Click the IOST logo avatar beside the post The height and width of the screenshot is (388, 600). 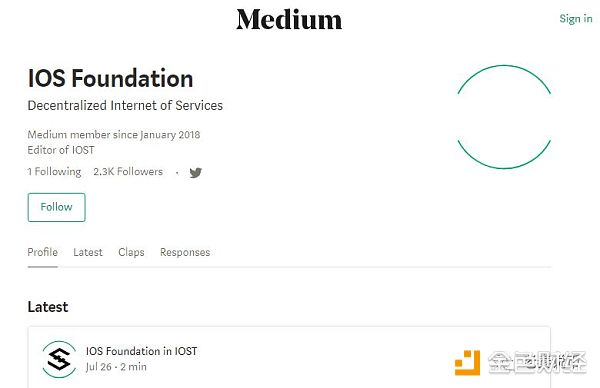(x=59, y=359)
